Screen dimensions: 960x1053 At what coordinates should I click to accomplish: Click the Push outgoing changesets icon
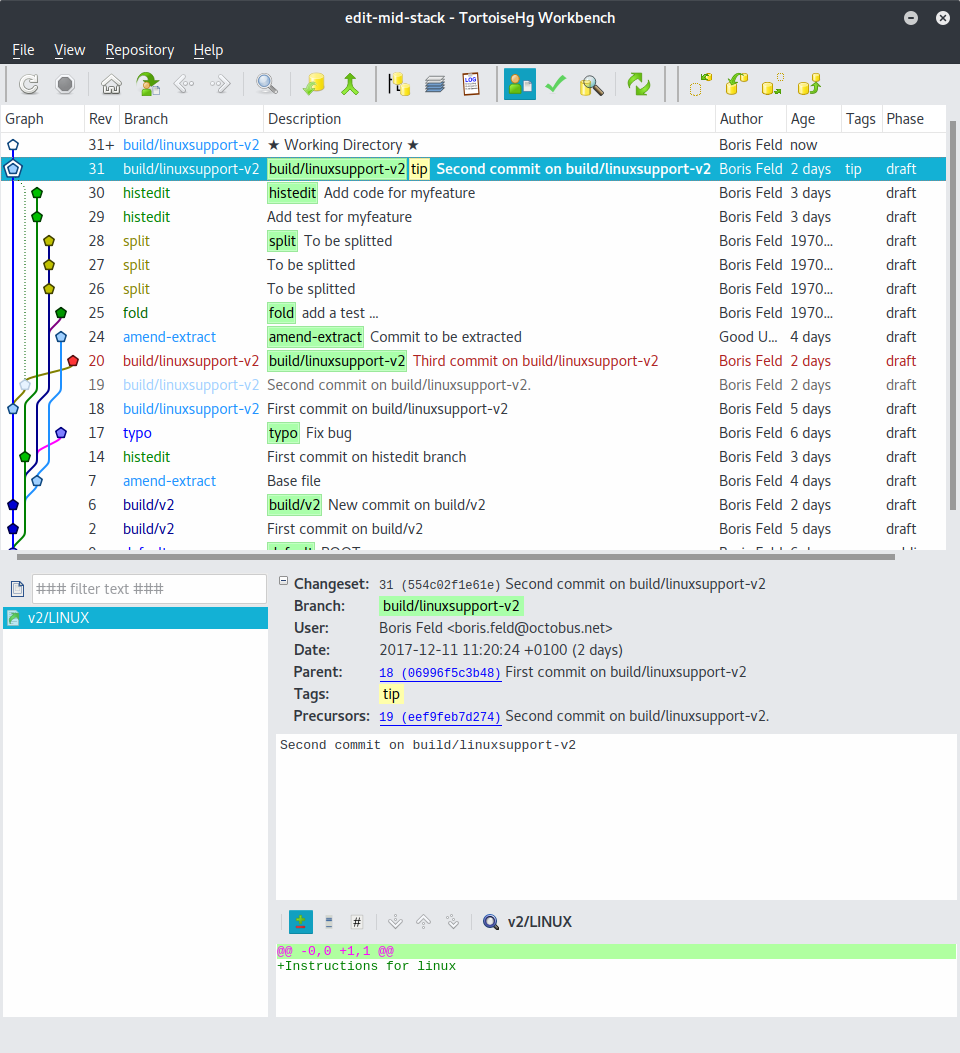point(809,85)
